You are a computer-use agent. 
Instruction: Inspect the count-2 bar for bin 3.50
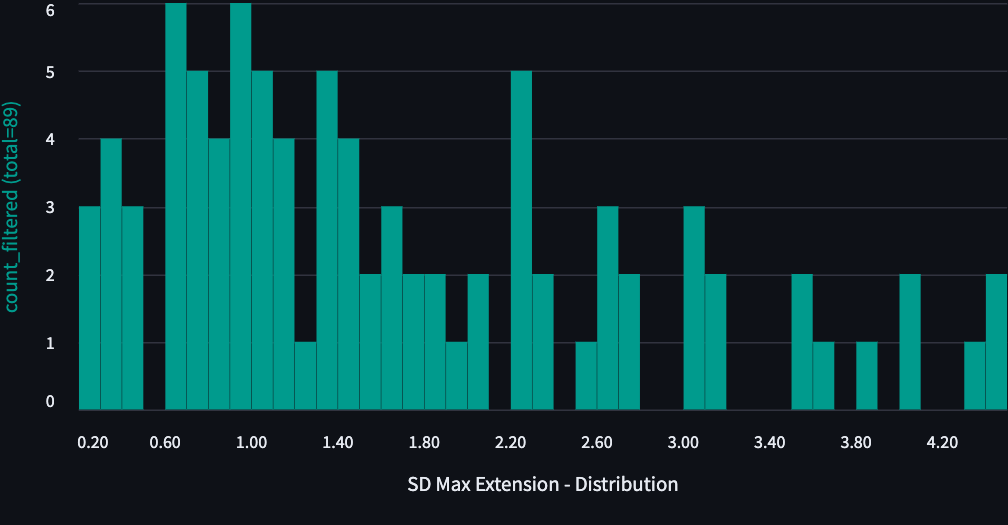(802, 342)
